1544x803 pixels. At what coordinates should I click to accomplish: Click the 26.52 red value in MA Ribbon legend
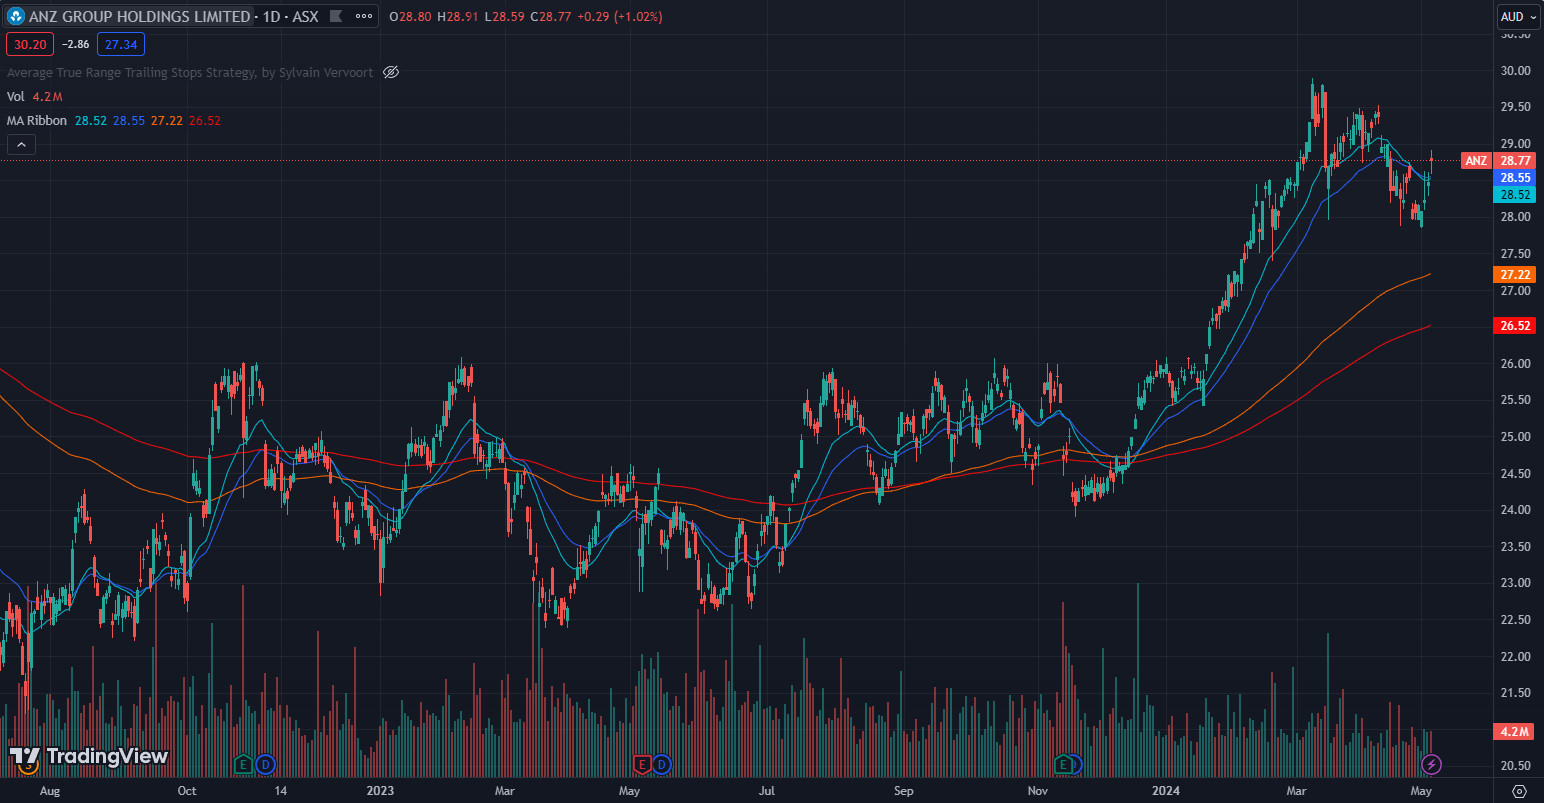tap(205, 120)
